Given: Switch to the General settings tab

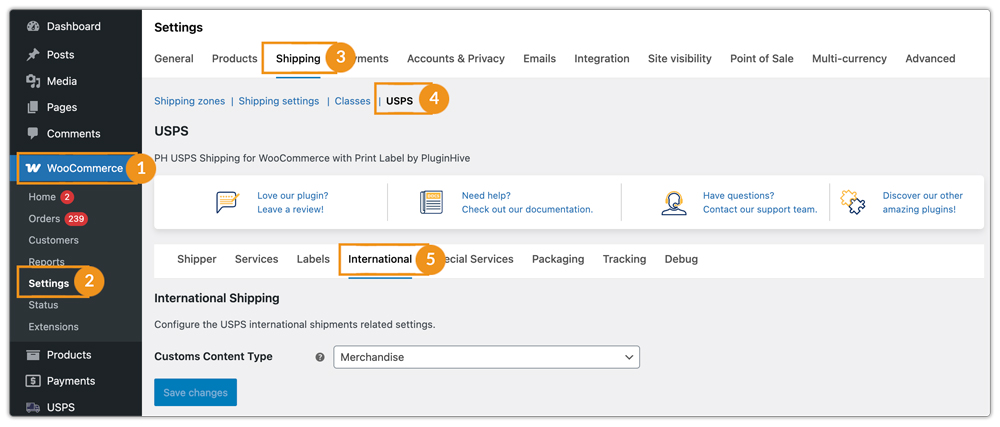Looking at the screenshot, I should 174,59.
